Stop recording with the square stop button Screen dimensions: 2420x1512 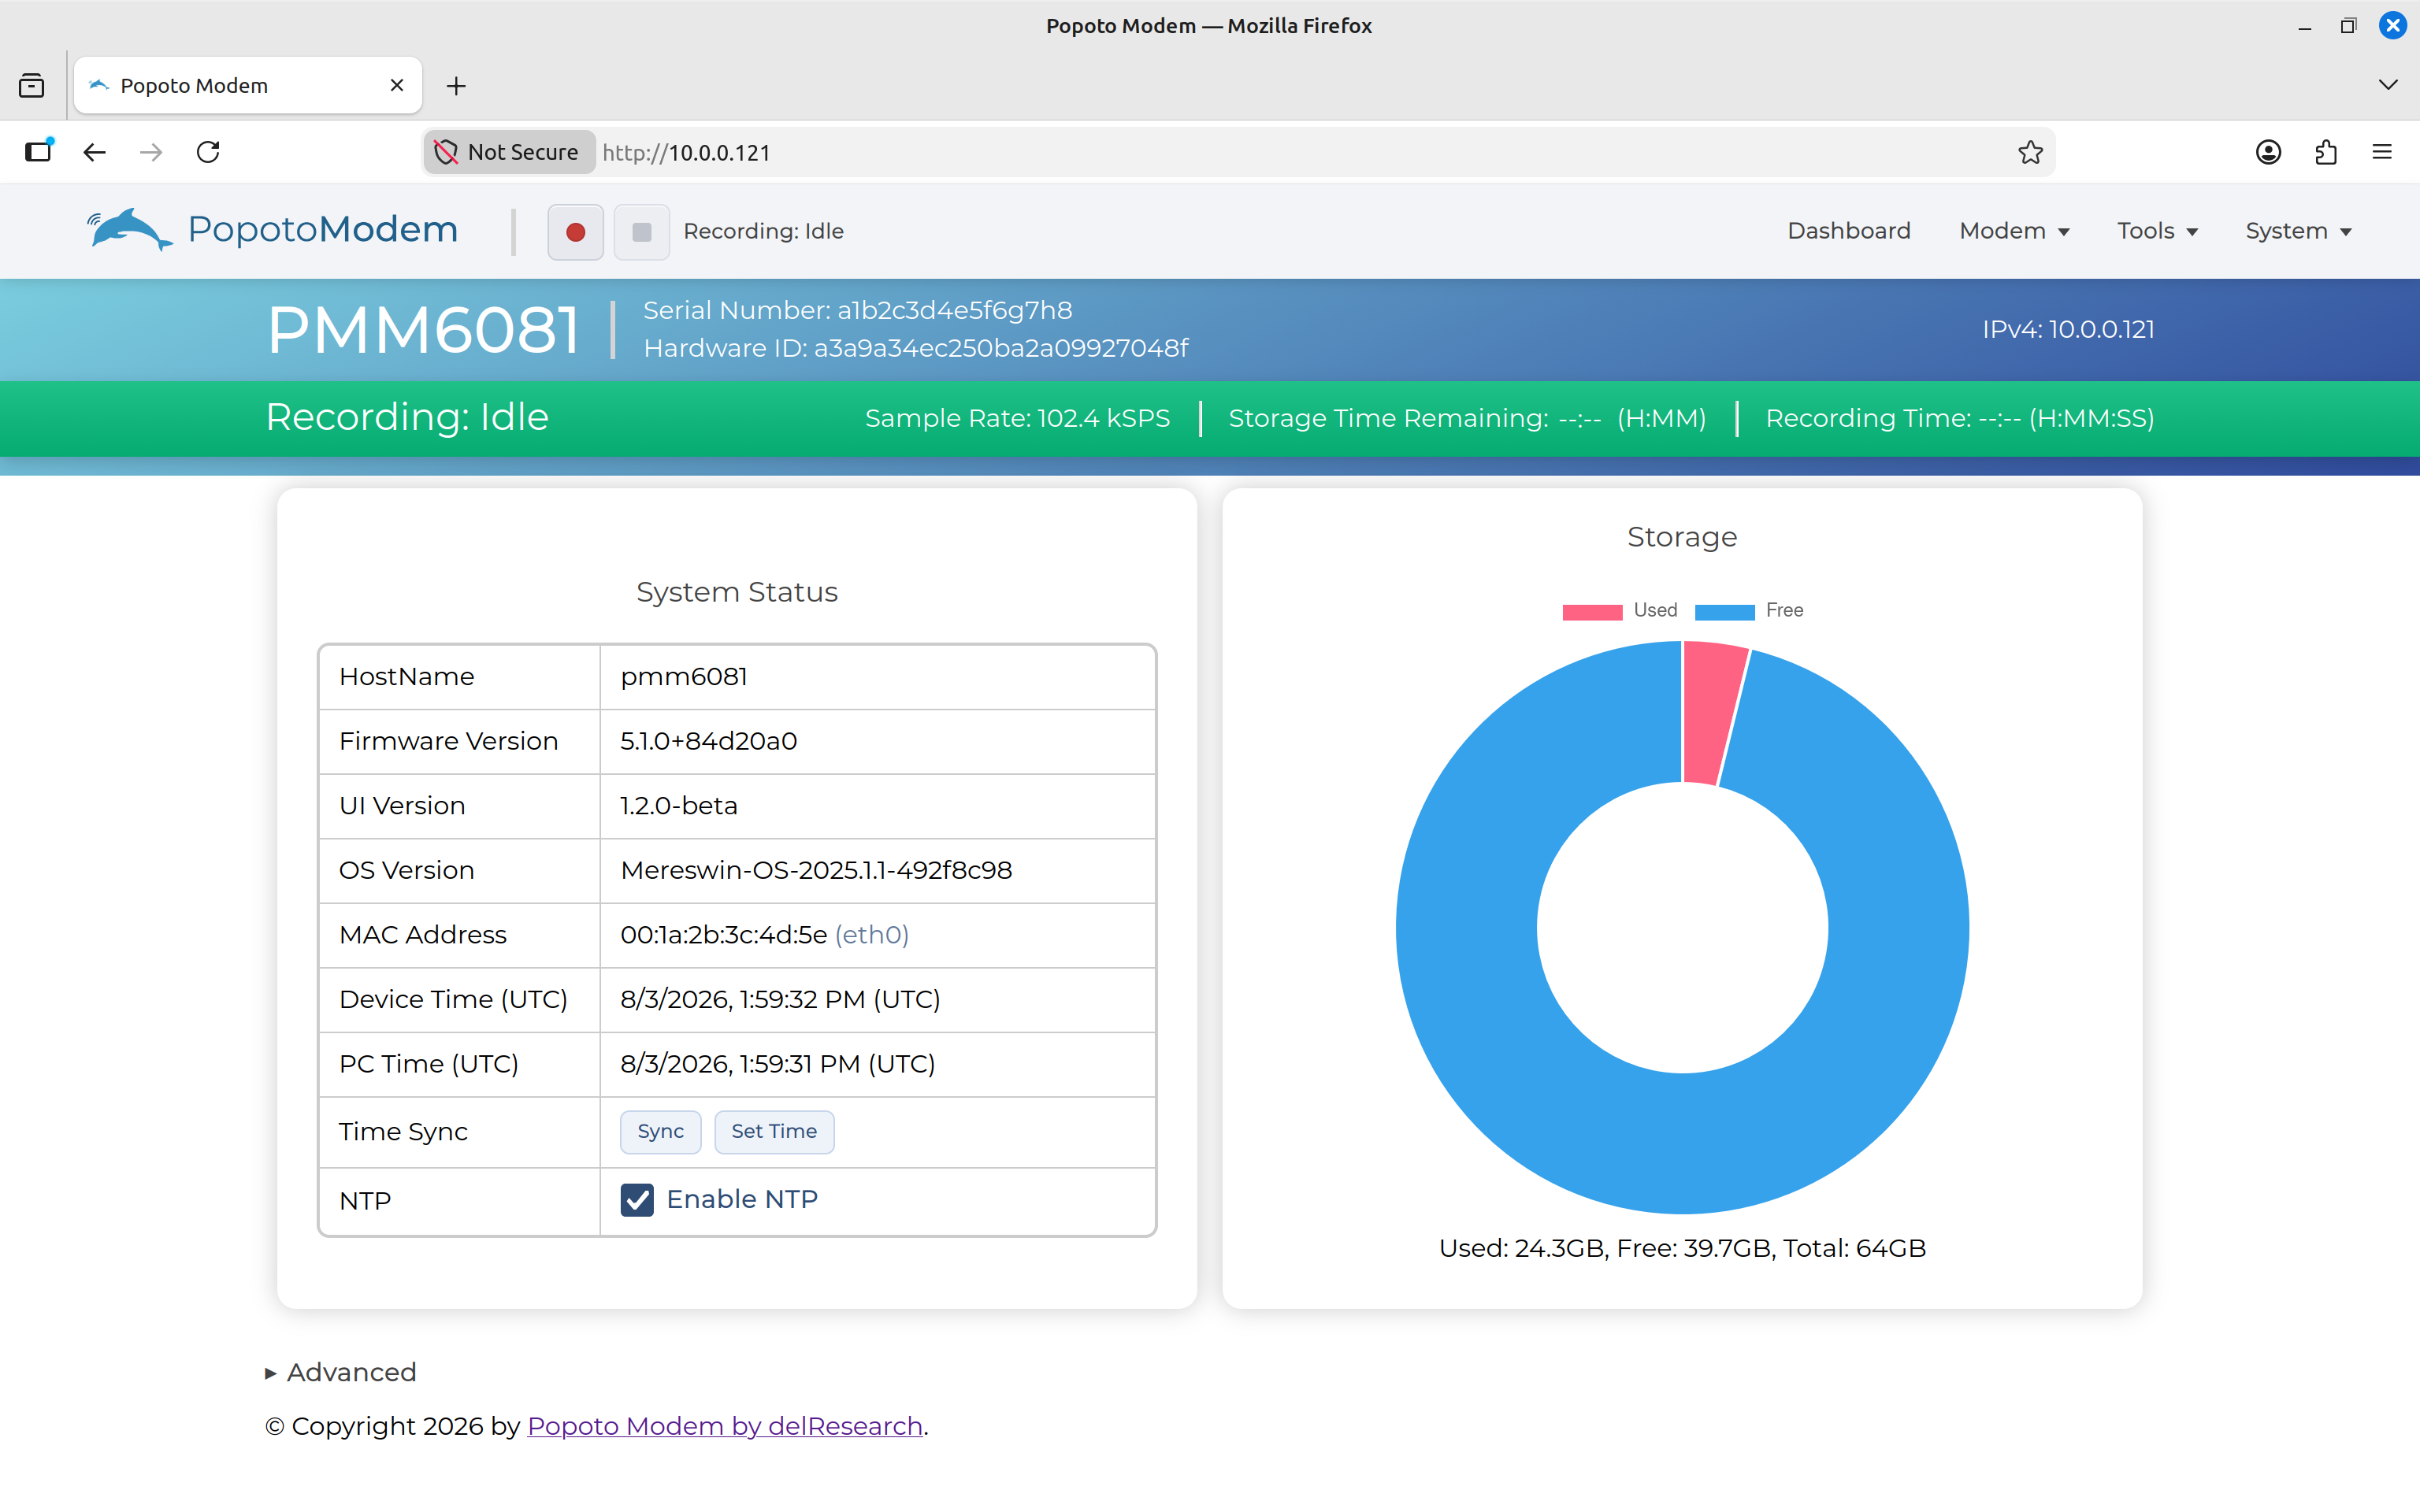[x=641, y=232]
